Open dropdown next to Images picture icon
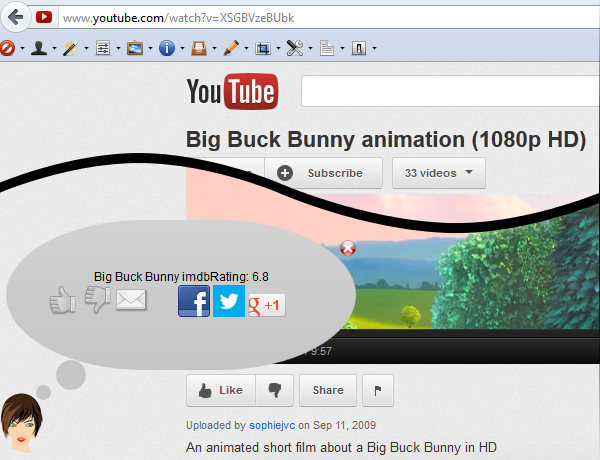 (150, 48)
